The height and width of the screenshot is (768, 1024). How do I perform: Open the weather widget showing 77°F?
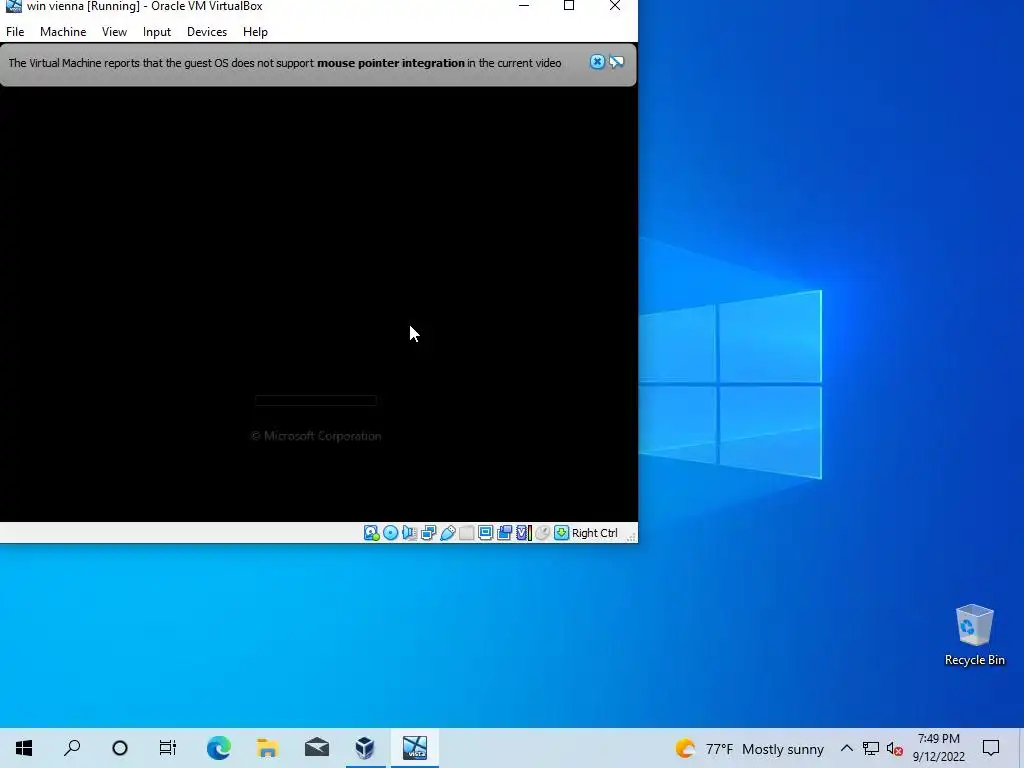pos(750,748)
